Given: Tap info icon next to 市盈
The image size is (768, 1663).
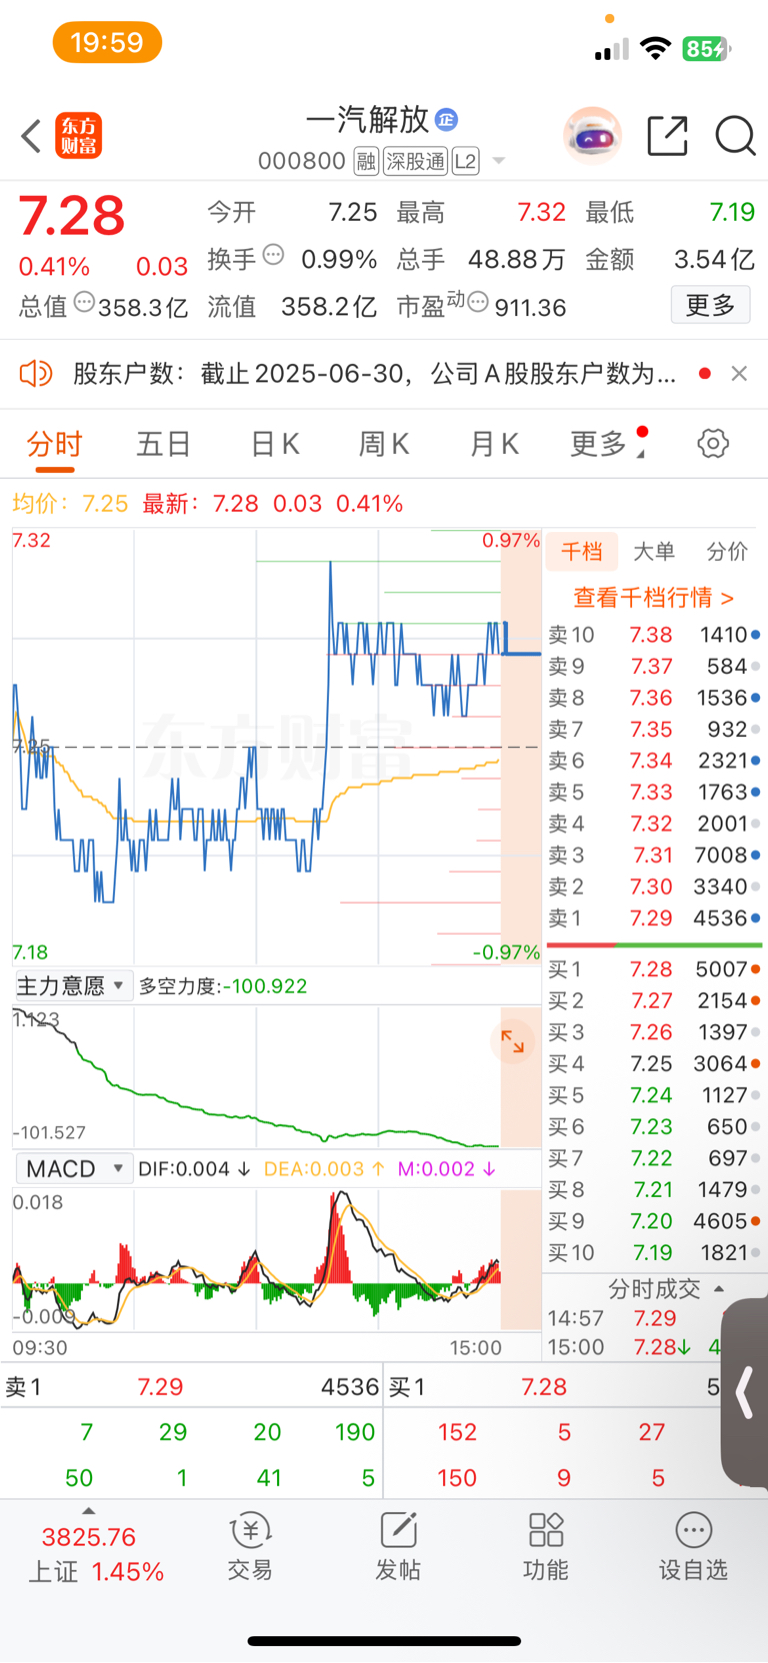Looking at the screenshot, I should [478, 302].
